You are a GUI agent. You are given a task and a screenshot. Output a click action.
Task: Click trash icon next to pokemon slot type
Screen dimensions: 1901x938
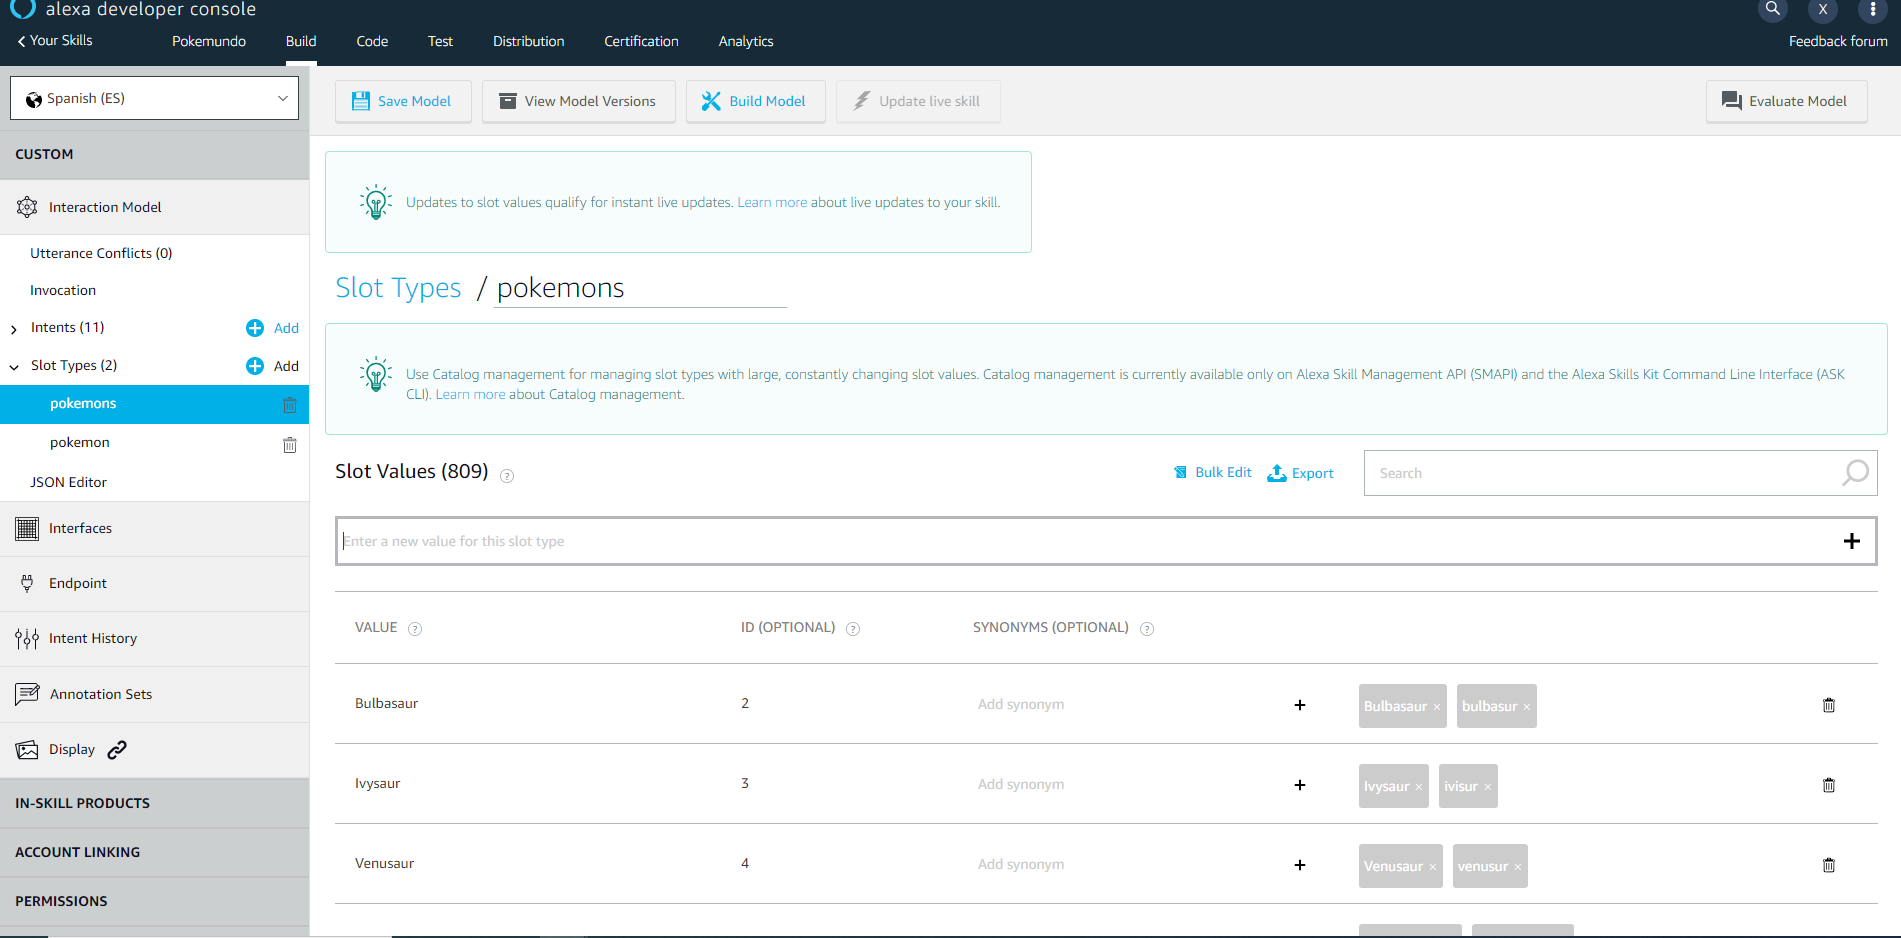(289, 445)
